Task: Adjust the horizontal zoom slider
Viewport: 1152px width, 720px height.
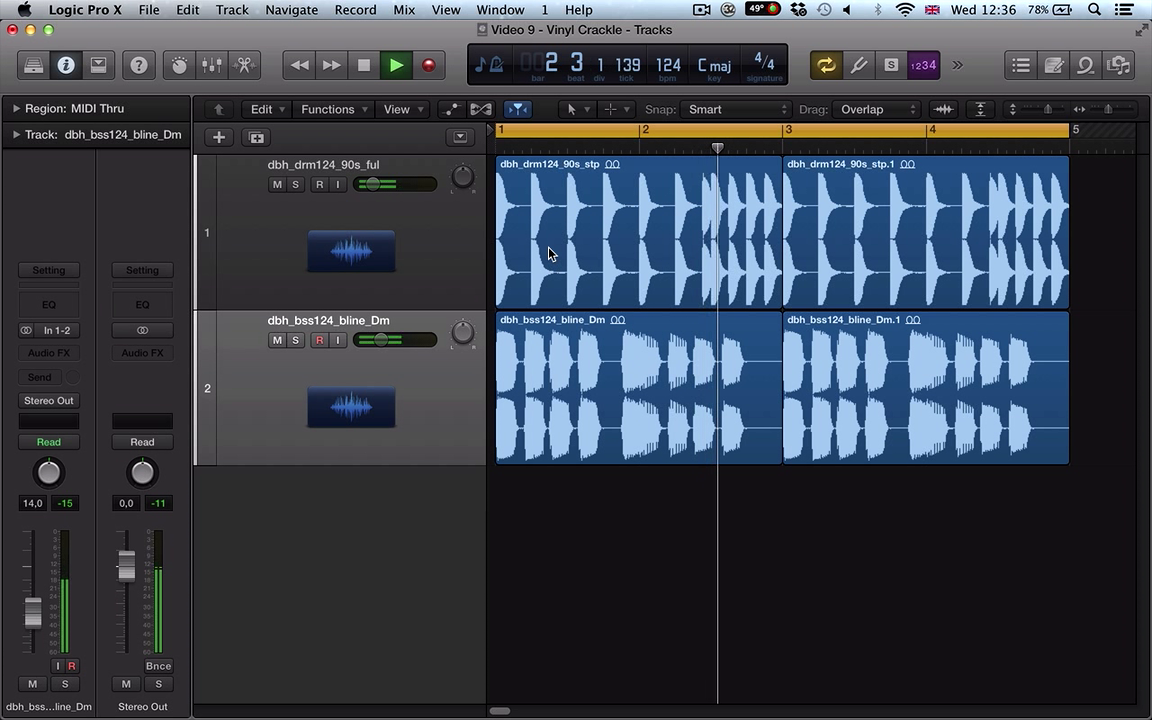Action: (x=1106, y=109)
